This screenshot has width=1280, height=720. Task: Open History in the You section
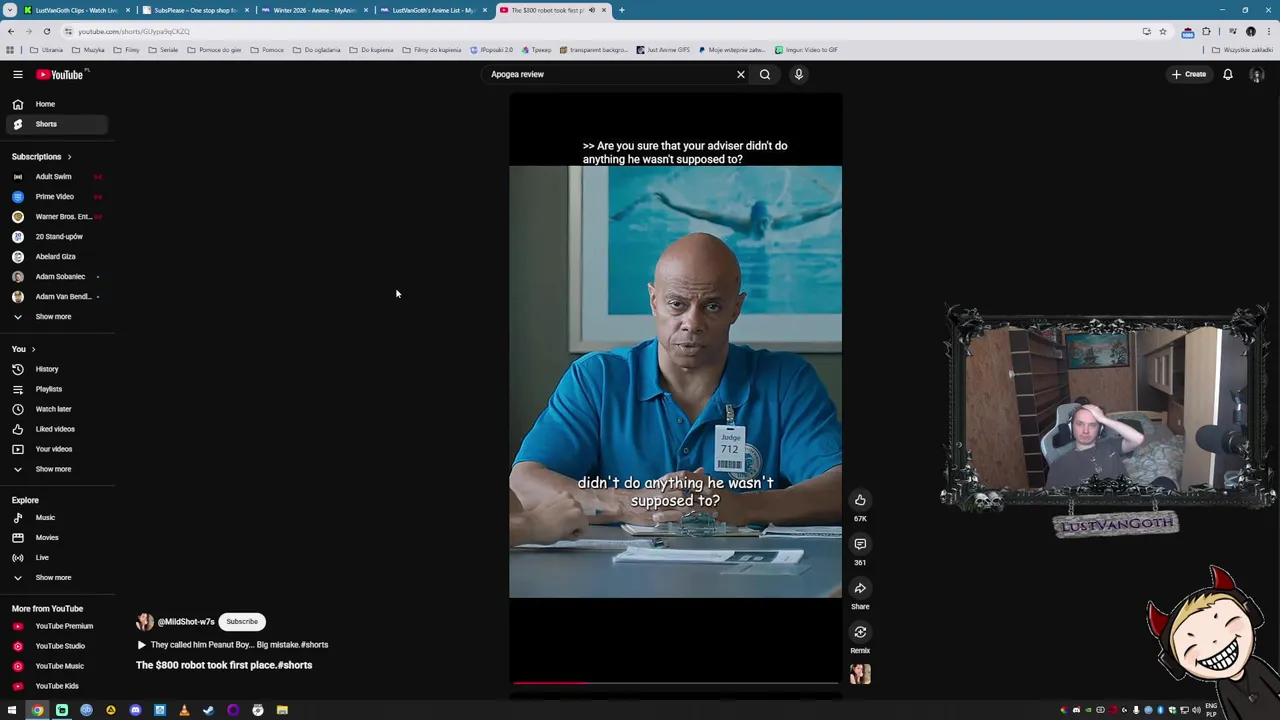click(58, 369)
